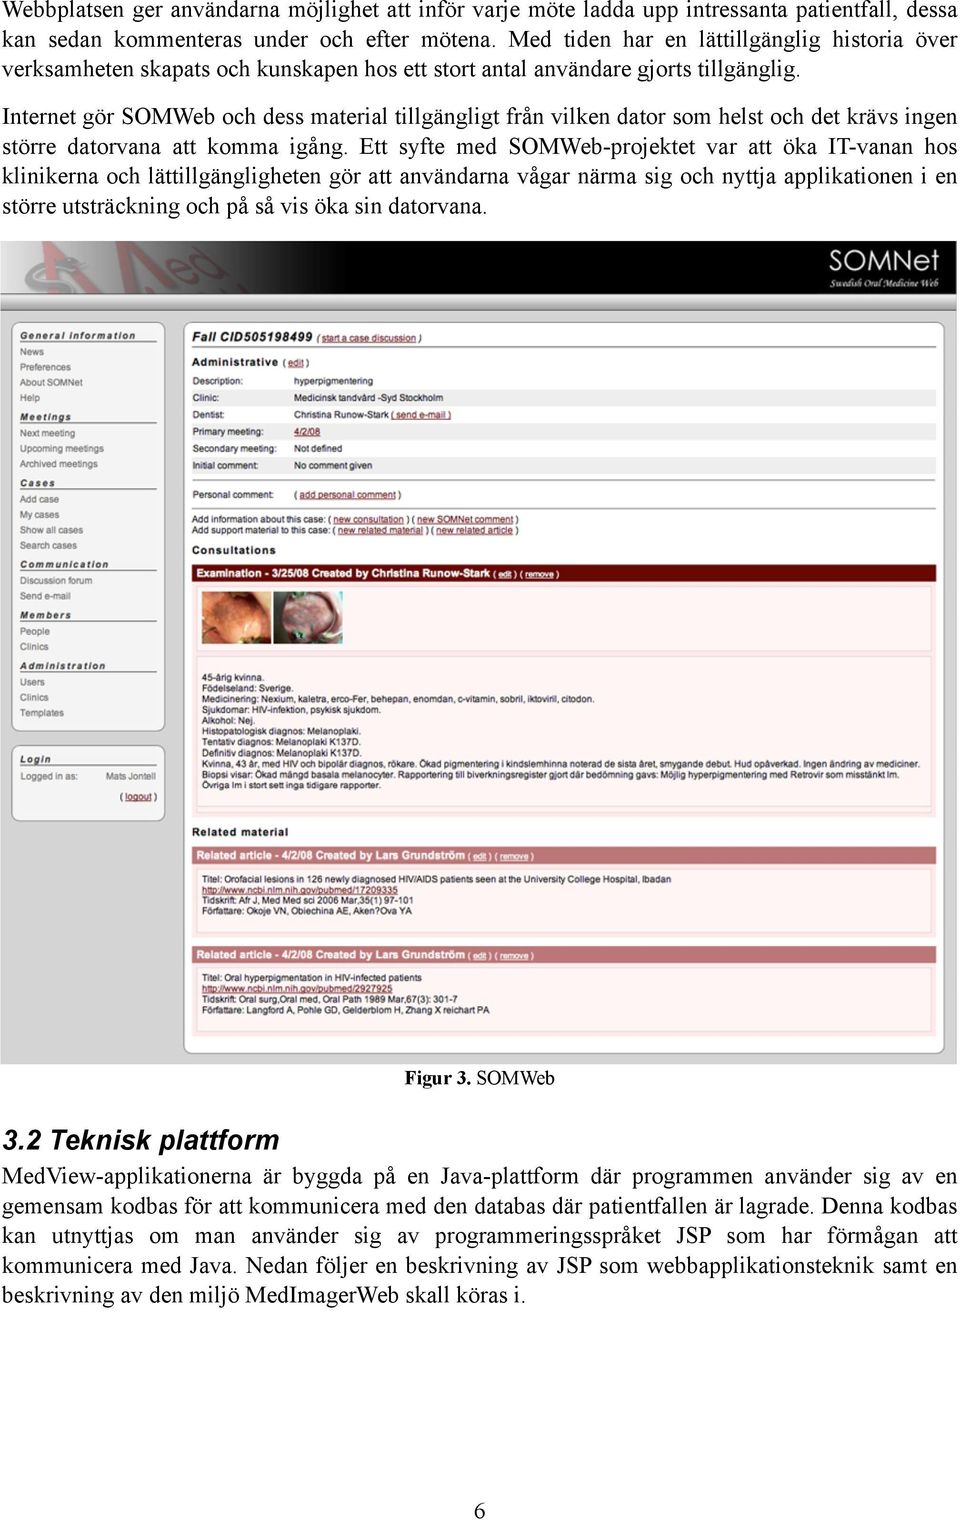Viewport: 960px width, 1520px height.
Task: Open primary meeting 4/2/08
Action: click(307, 431)
